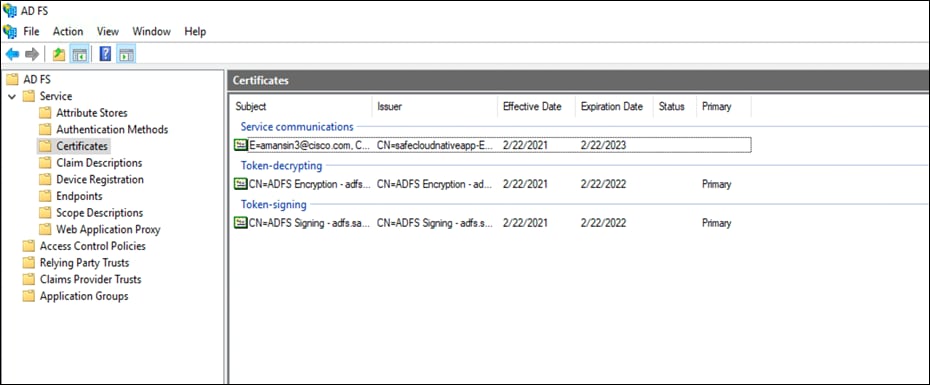Toggle the Show/Hide Action Pane icon
The height and width of the screenshot is (385, 930).
click(x=126, y=55)
